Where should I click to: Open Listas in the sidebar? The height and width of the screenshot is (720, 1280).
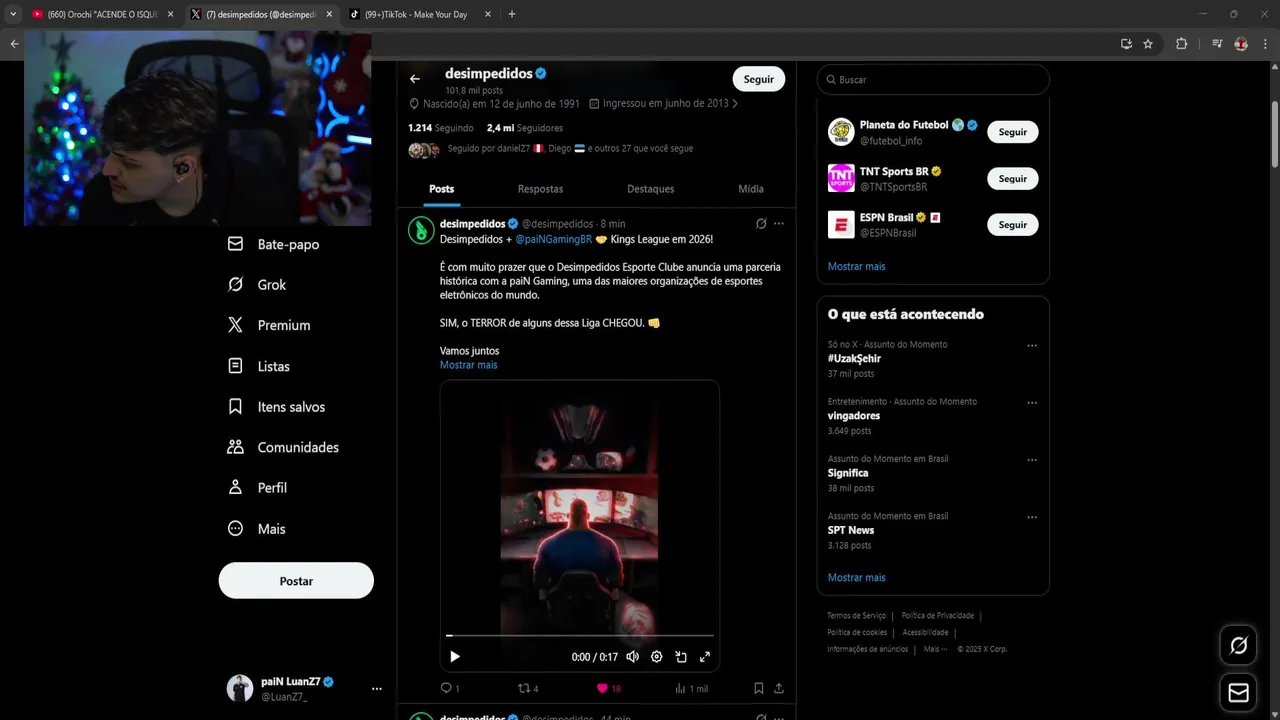(x=259, y=366)
